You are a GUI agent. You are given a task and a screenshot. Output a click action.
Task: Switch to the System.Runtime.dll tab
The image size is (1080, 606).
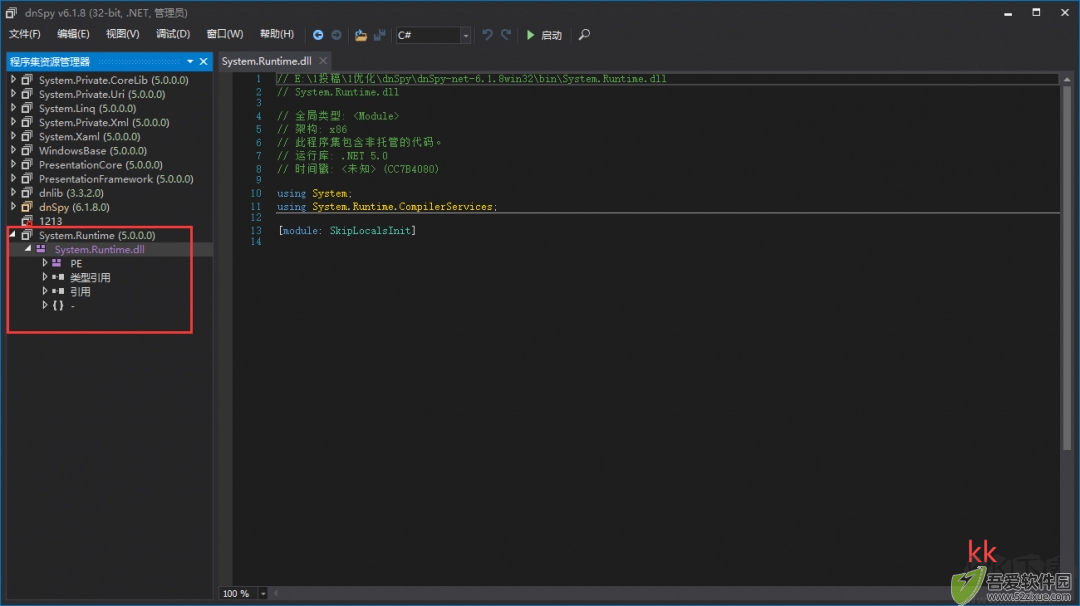pyautogui.click(x=267, y=61)
